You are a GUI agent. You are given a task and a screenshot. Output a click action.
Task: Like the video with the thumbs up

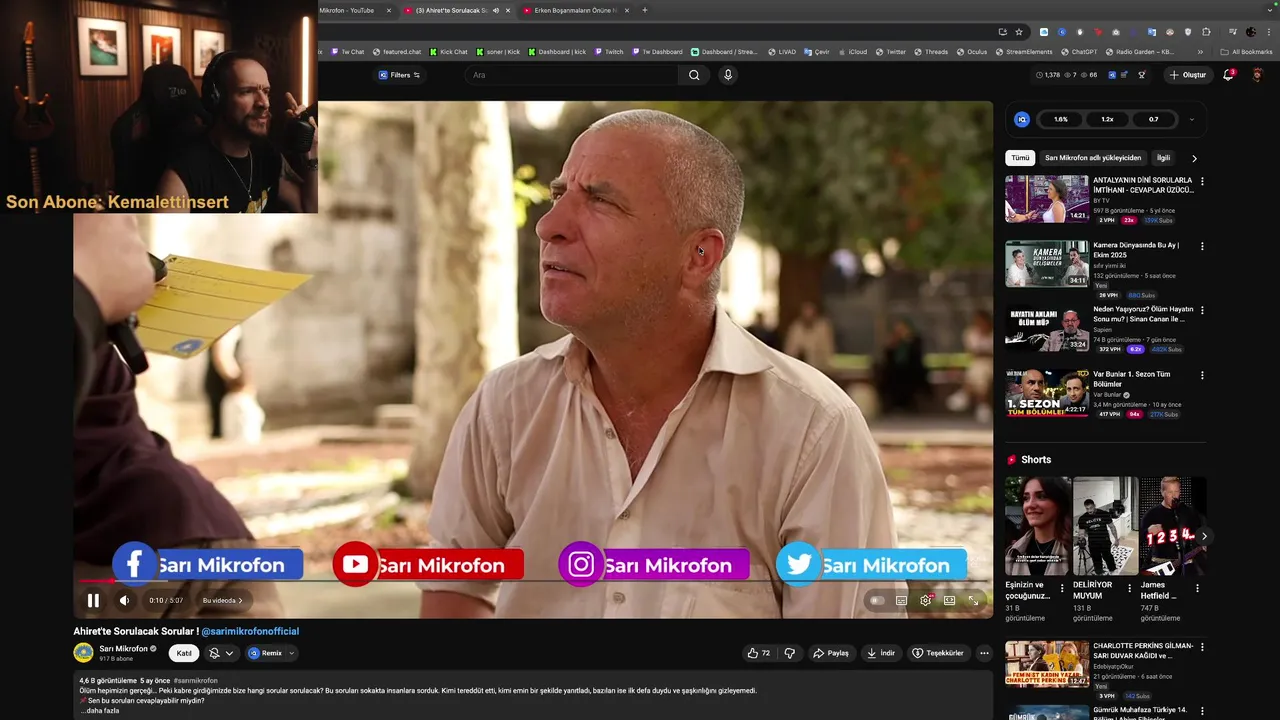pyautogui.click(x=759, y=653)
